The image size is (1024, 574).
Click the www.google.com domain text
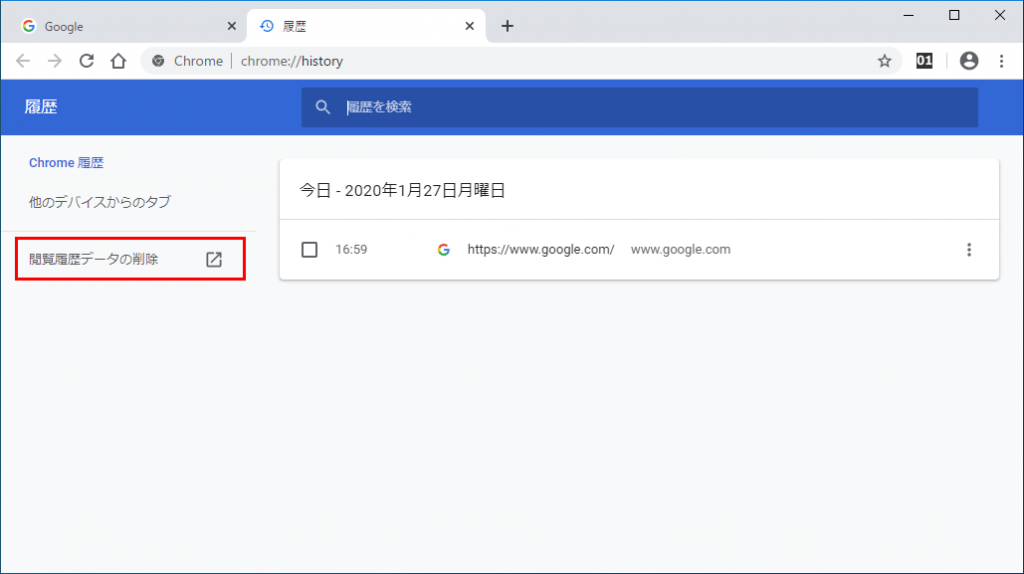tap(680, 249)
